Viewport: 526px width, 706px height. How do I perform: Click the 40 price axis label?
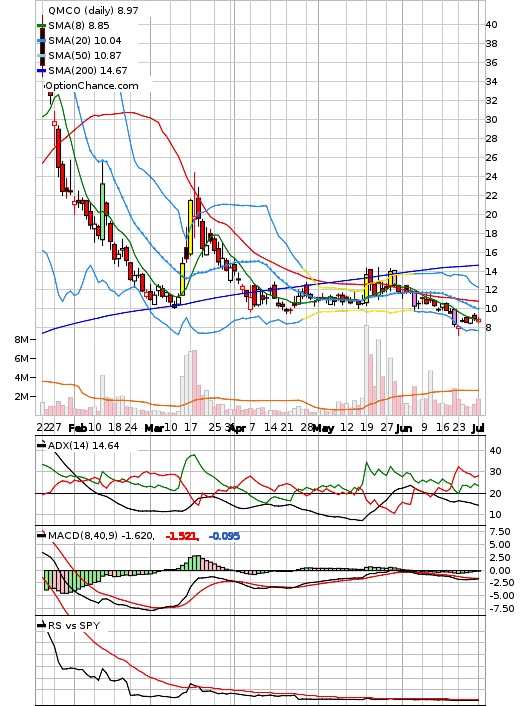click(491, 25)
